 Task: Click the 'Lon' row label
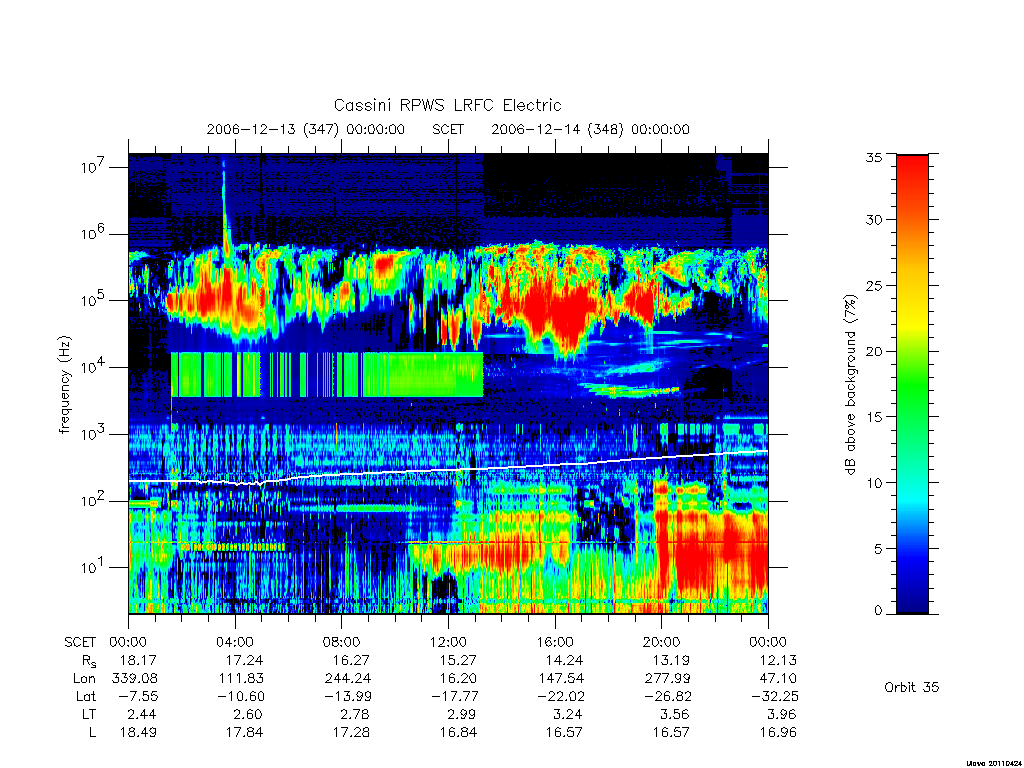(84, 679)
